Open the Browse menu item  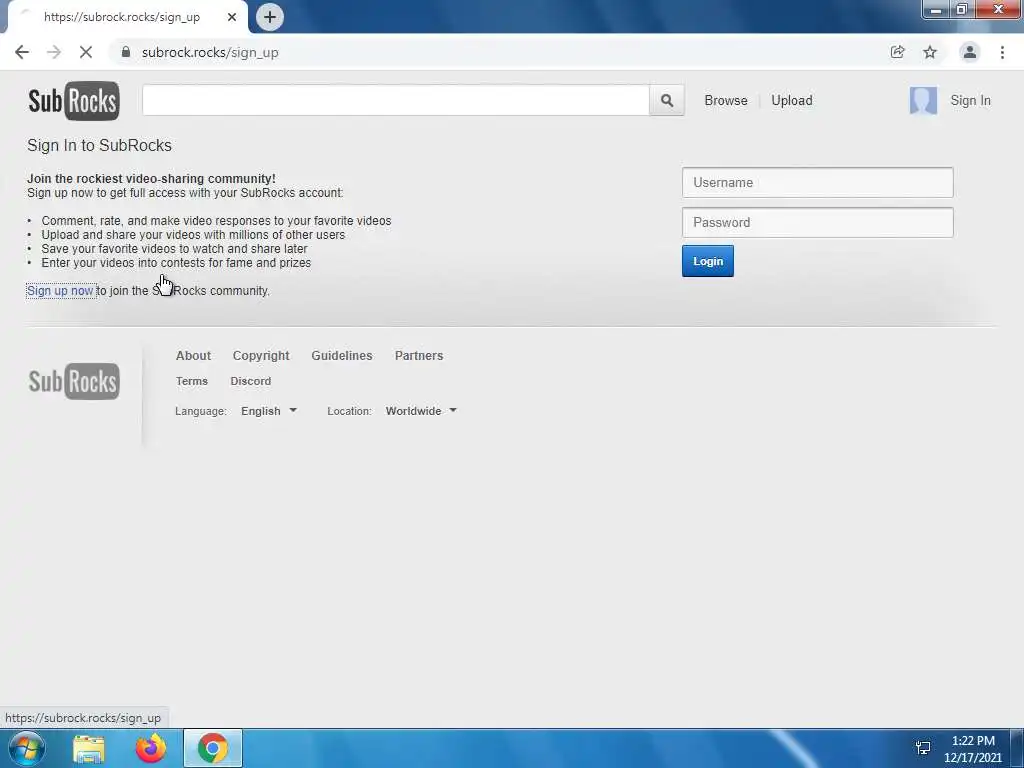click(726, 101)
